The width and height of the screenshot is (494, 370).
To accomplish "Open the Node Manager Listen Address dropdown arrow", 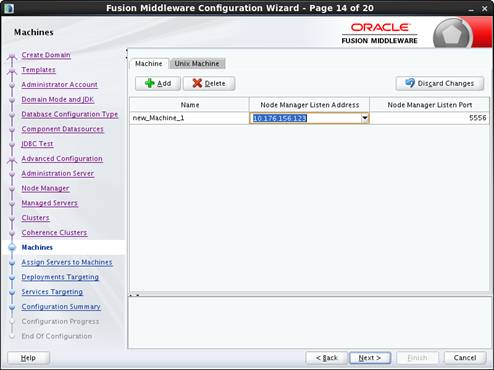I will tap(365, 118).
